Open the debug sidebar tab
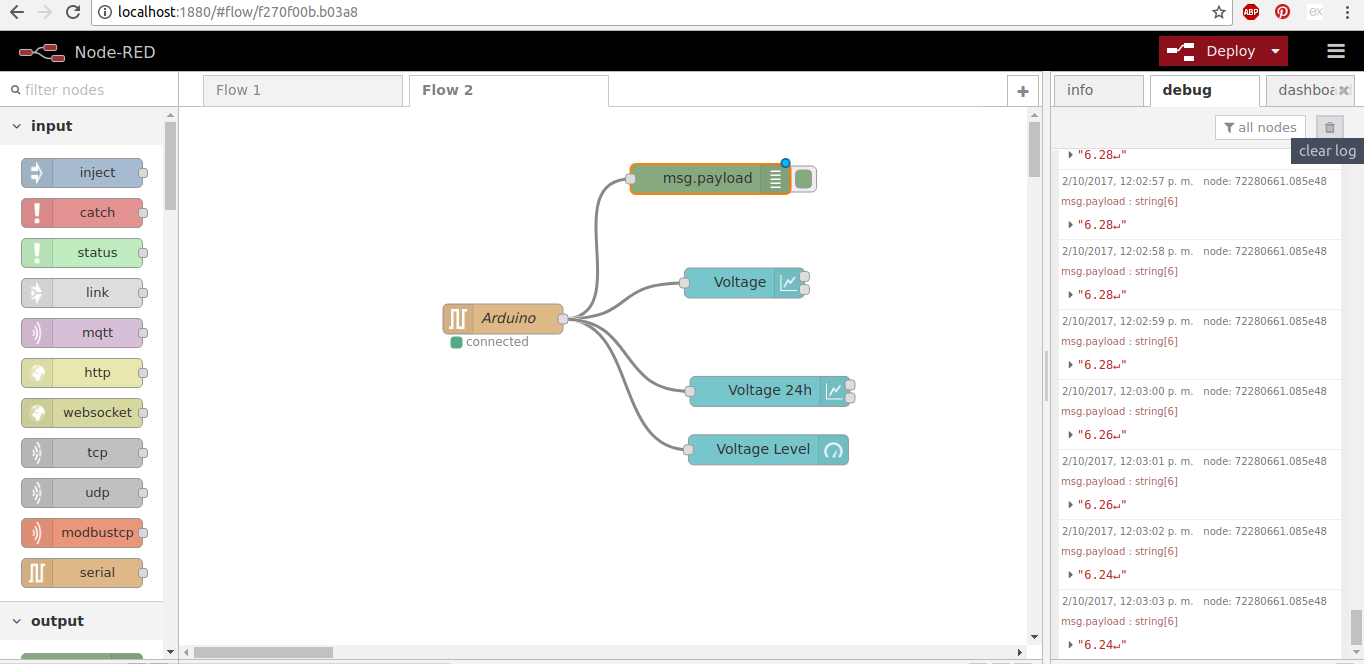 pyautogui.click(x=1204, y=90)
